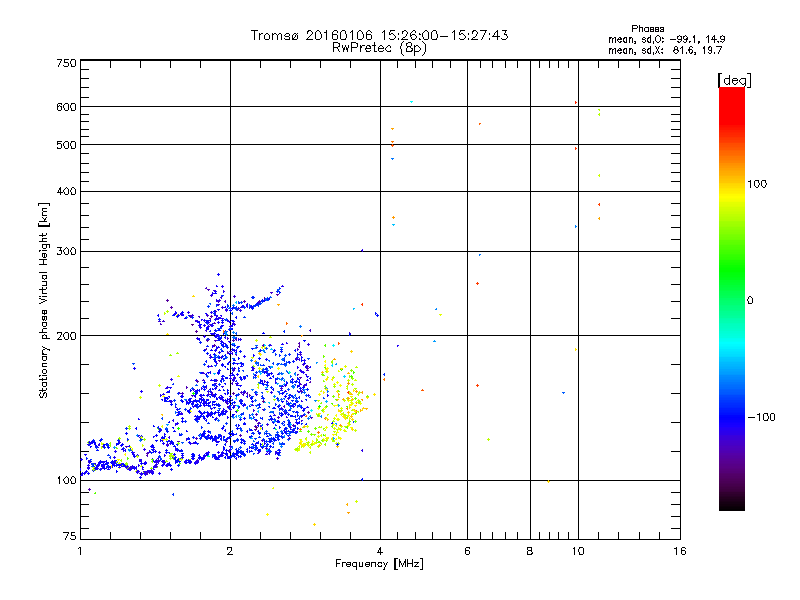Click the 'mean, sd,O: -99.1, 14.9' statistic

tap(666, 39)
